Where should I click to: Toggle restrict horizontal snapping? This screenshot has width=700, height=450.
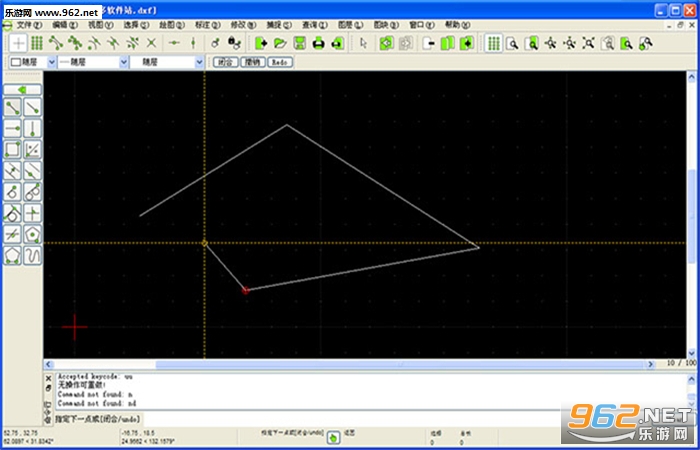point(174,43)
